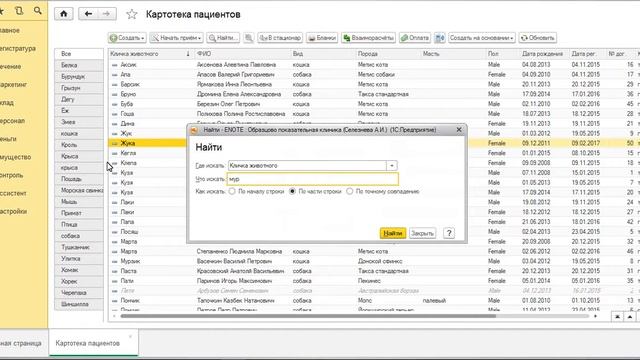Open the Маркетинг section in sidebar
The height and width of the screenshot is (360, 640).
point(13,84)
